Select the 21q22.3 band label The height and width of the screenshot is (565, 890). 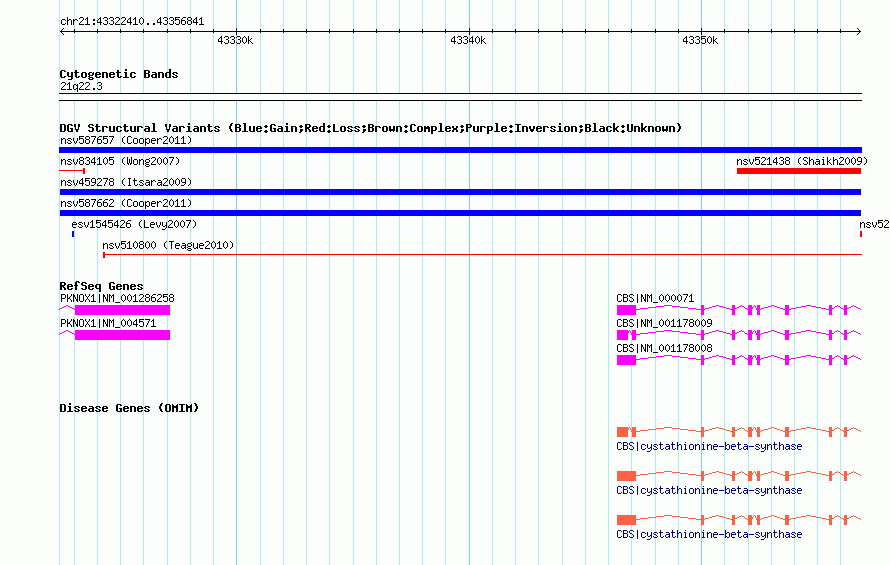tap(81, 86)
